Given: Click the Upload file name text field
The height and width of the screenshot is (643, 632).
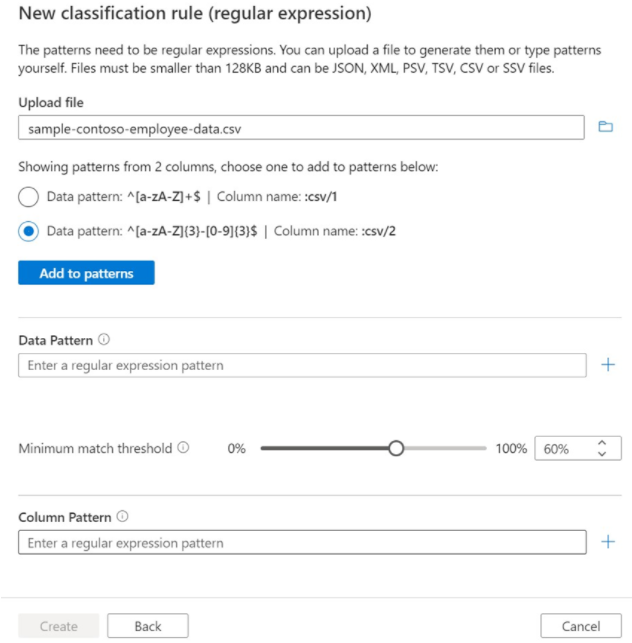Looking at the screenshot, I should click(300, 128).
